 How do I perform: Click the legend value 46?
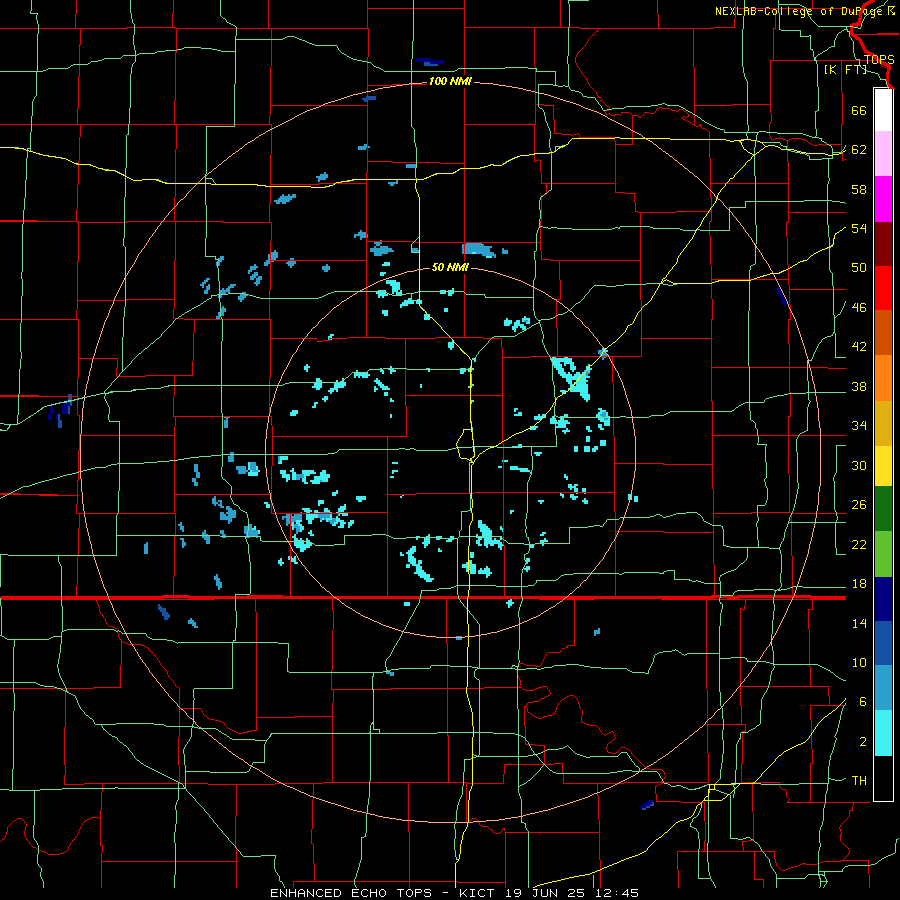(859, 308)
